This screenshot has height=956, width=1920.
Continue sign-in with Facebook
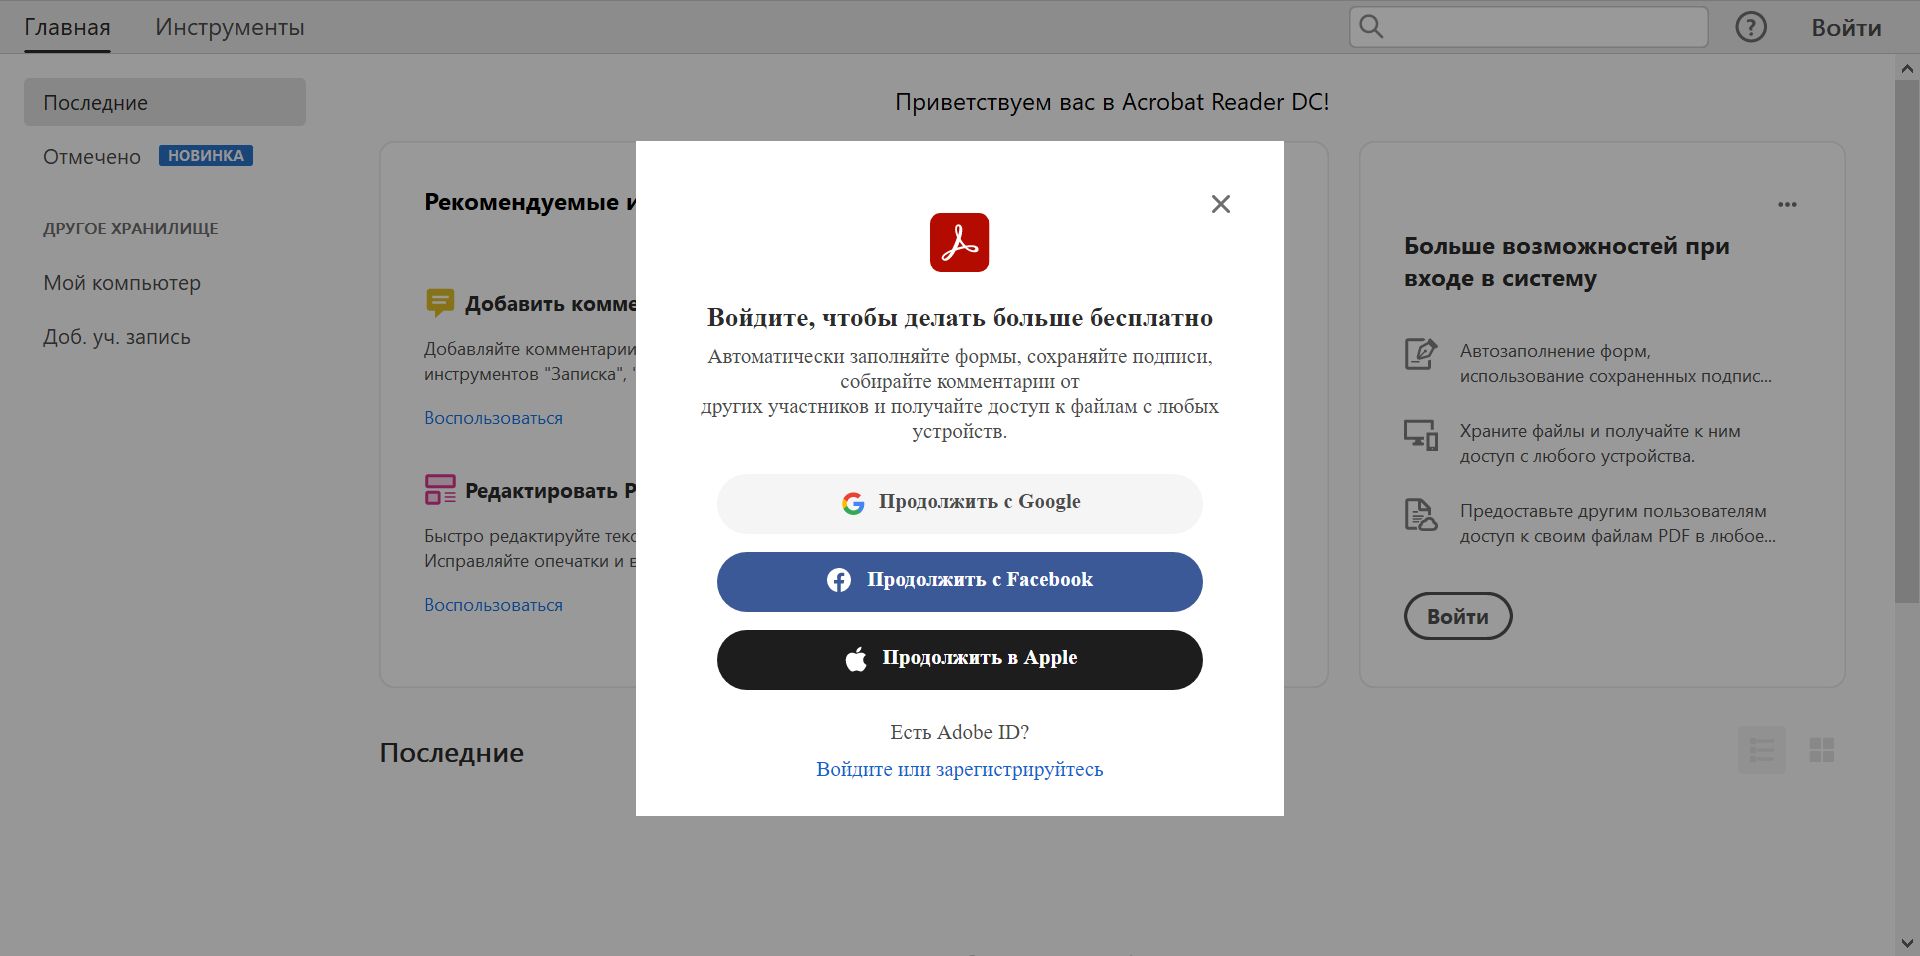click(958, 580)
